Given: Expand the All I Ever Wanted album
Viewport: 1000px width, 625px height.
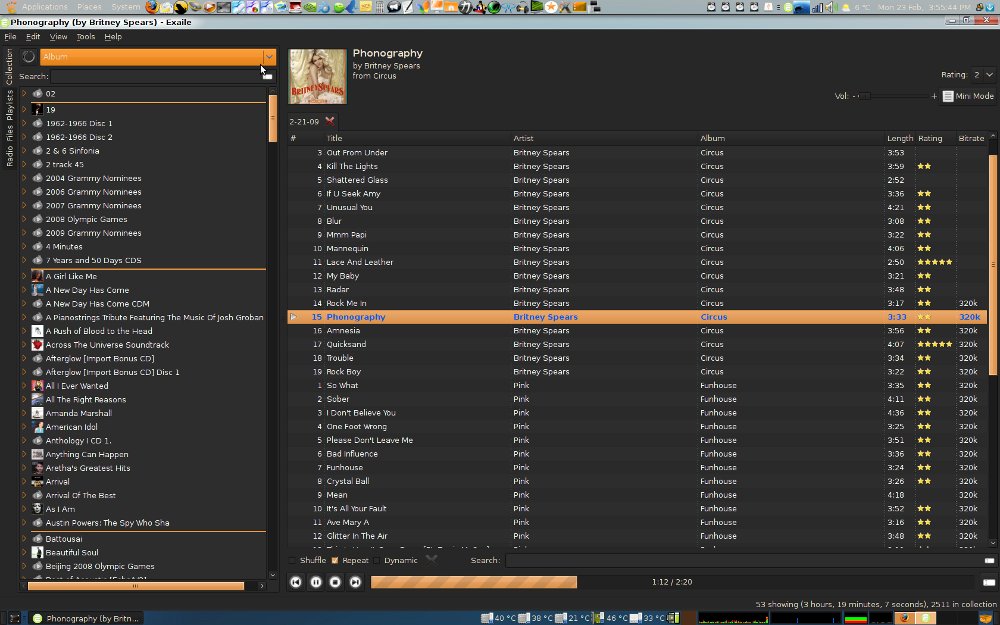Looking at the screenshot, I should [24, 385].
